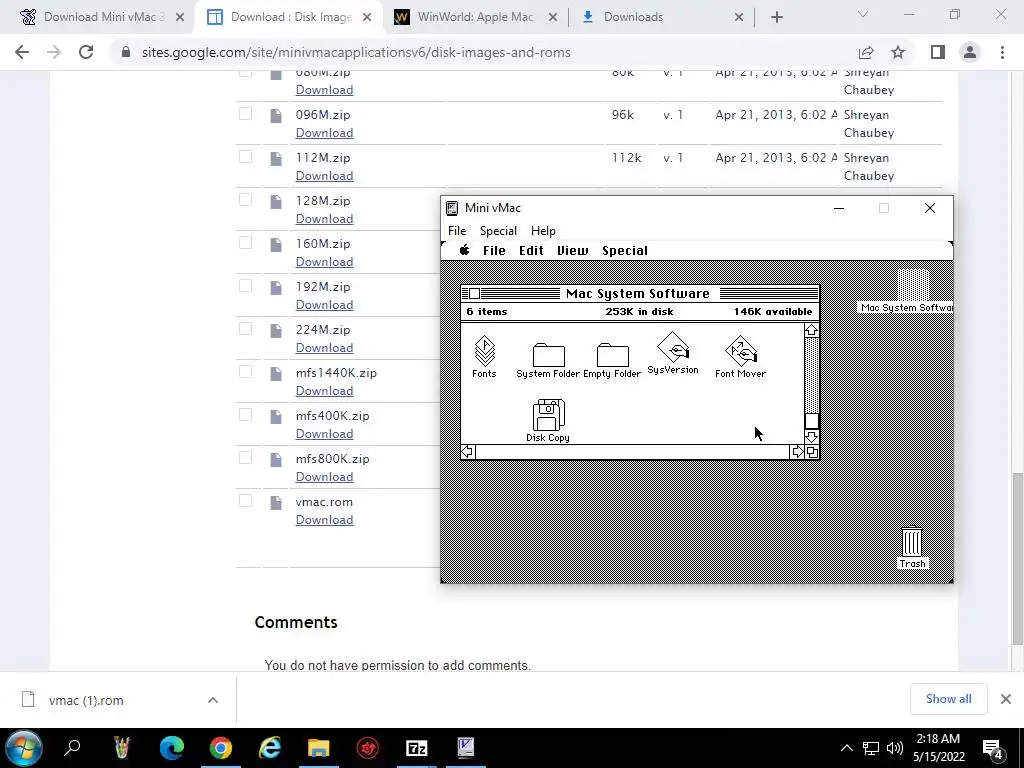Open Mini vMac host Special menu
This screenshot has width=1024, height=768.
(498, 231)
